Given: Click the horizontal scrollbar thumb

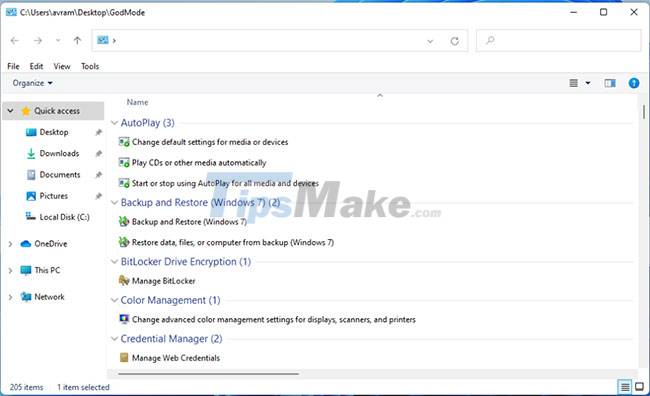Looking at the screenshot, I should [208, 374].
